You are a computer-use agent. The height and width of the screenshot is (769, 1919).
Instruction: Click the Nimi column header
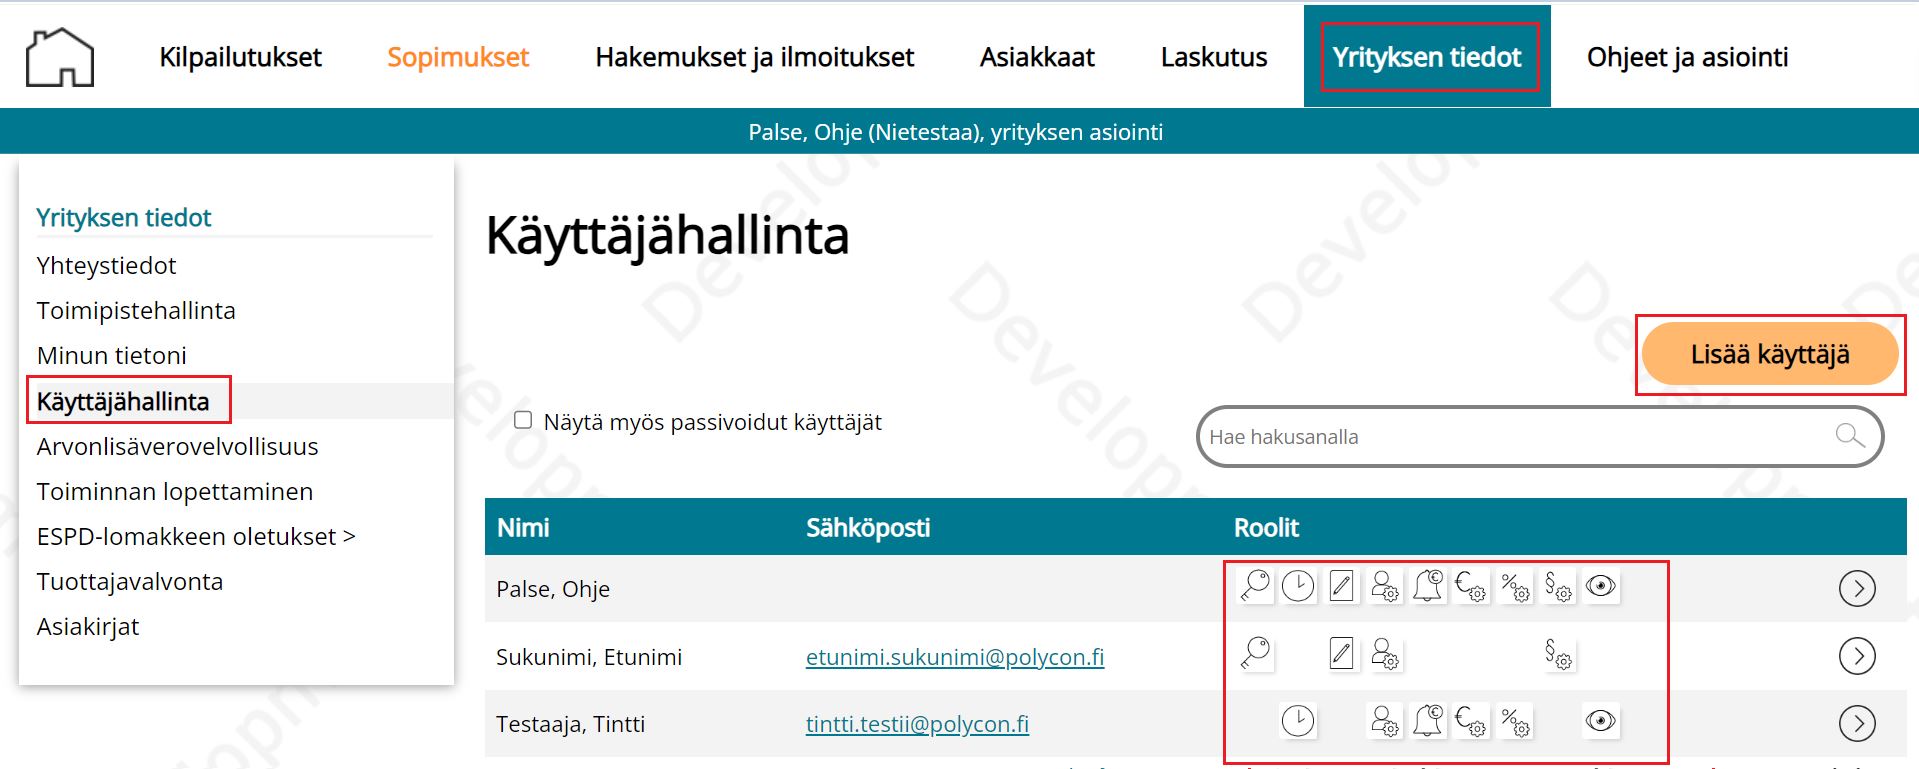click(x=523, y=527)
